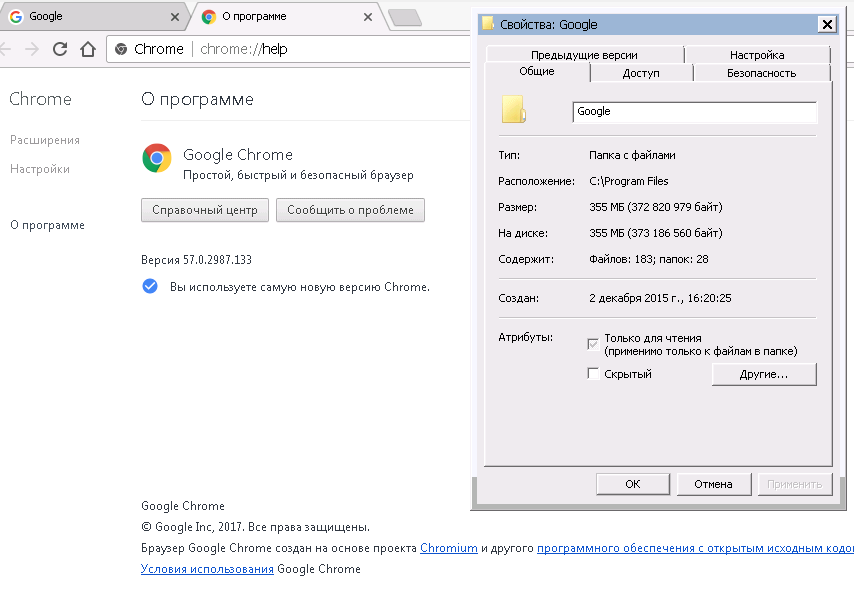Open the Chromium project link

449,548
